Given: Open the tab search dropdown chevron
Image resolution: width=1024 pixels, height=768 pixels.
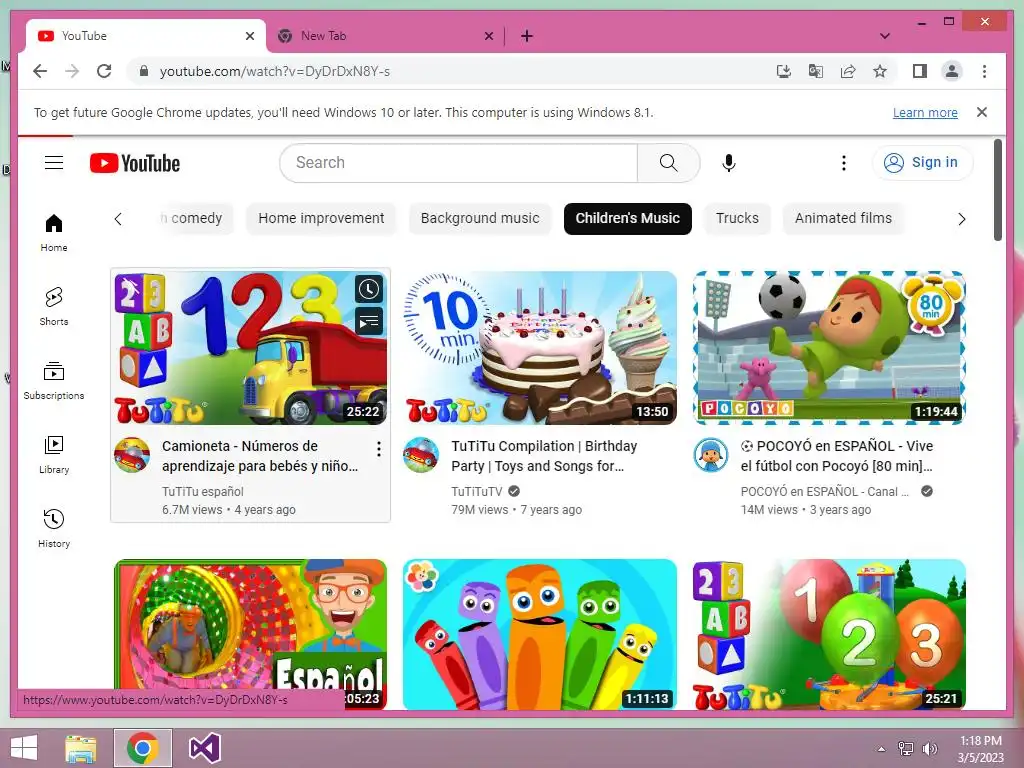Looking at the screenshot, I should (885, 36).
